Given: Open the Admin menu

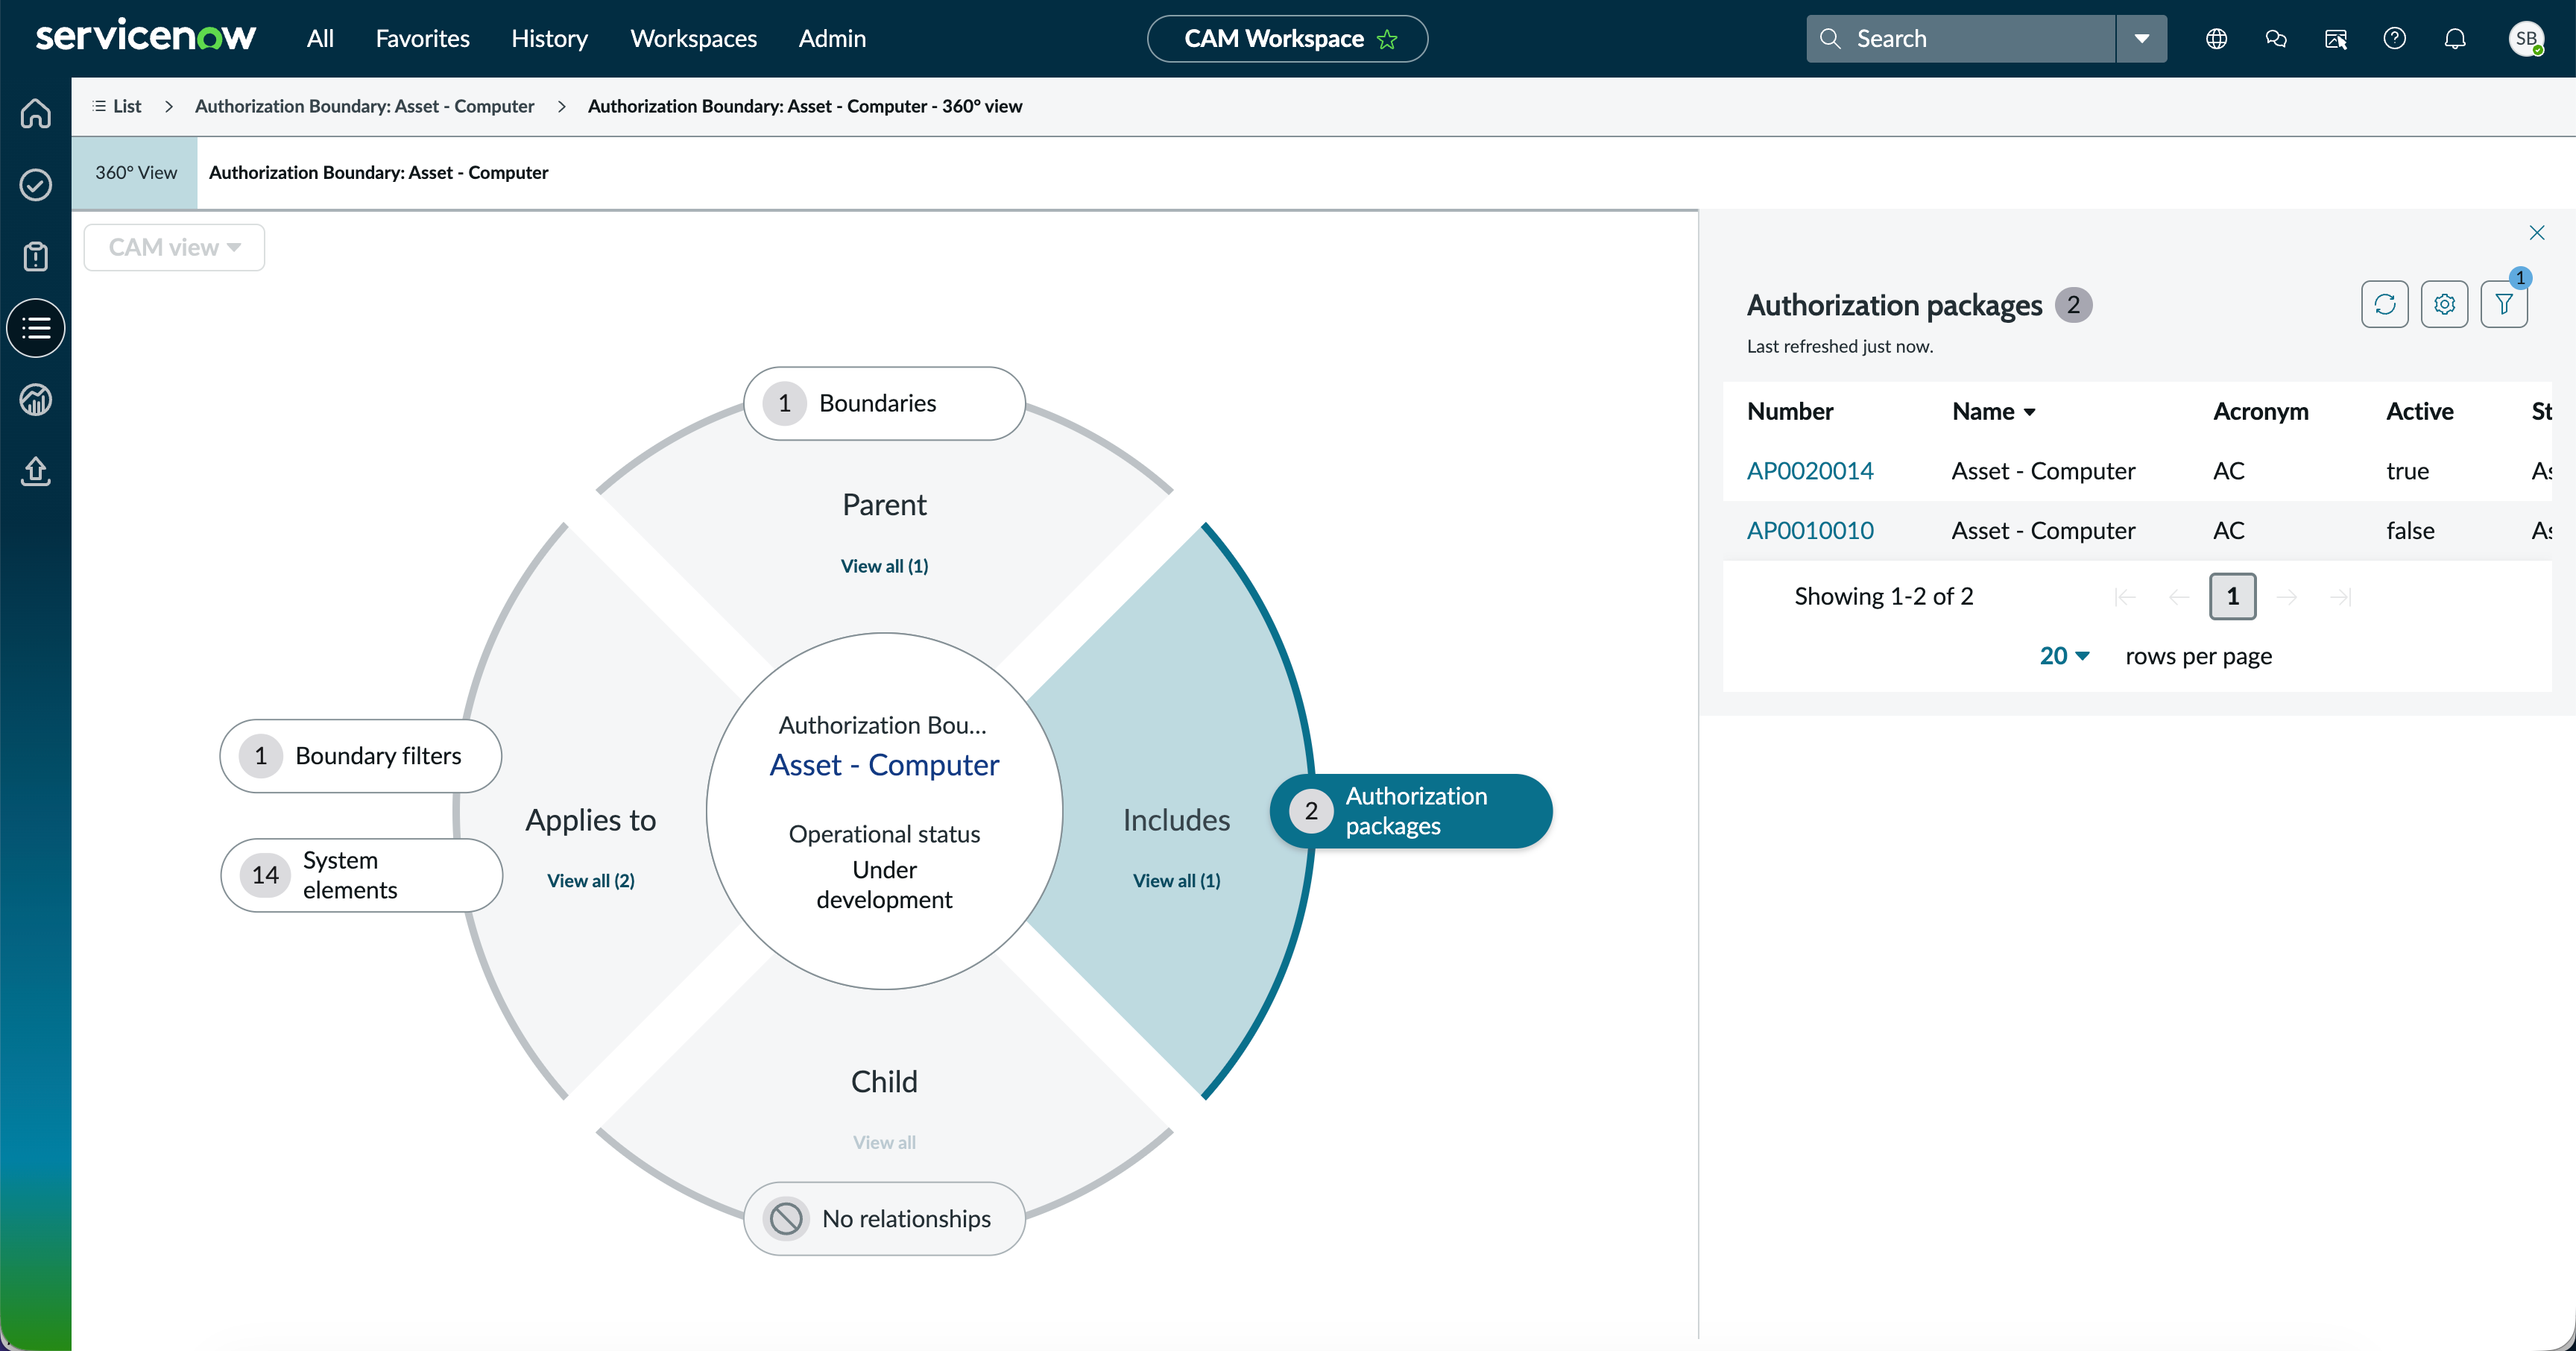Looking at the screenshot, I should 832,39.
